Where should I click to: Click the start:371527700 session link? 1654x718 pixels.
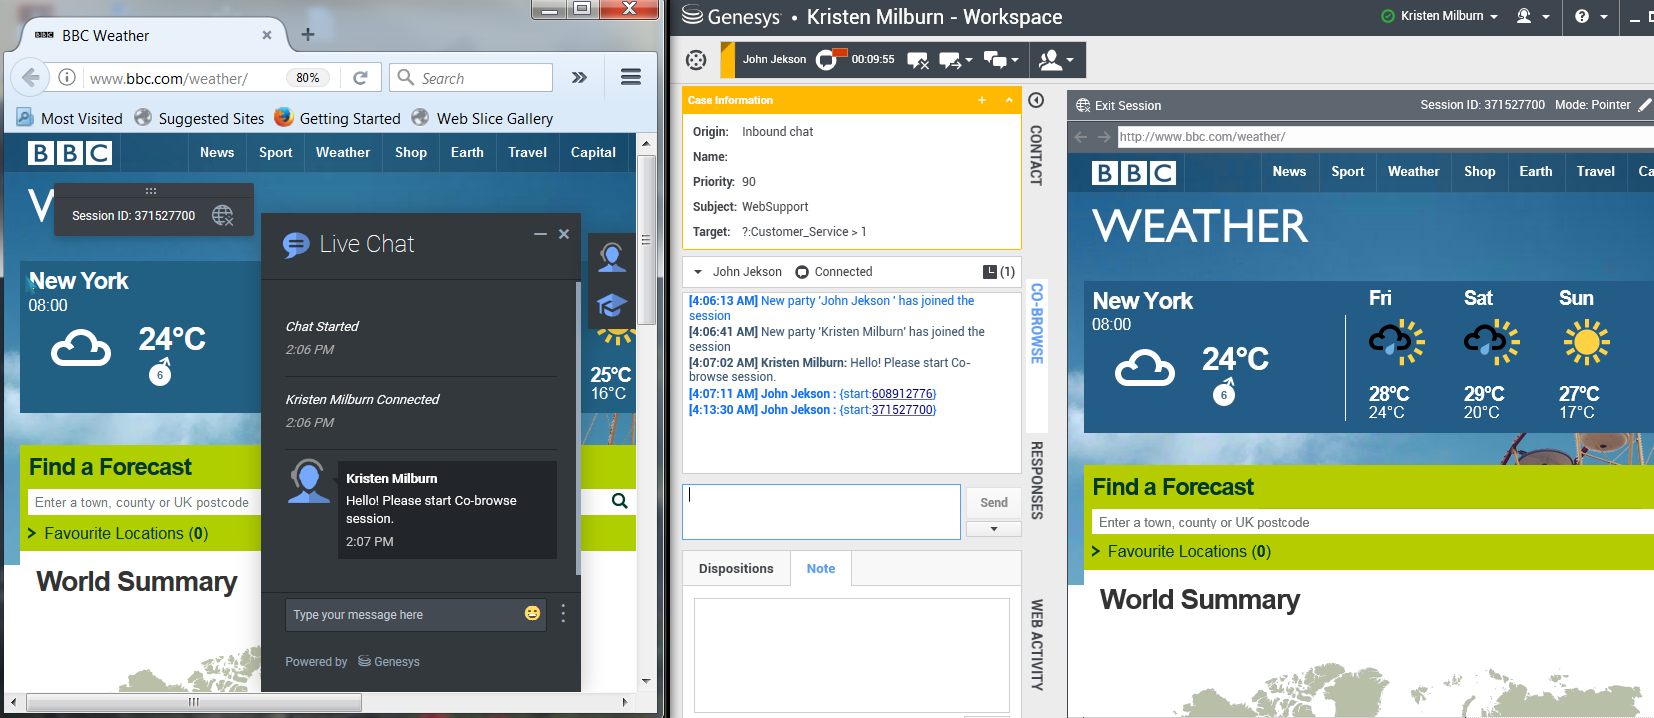coord(902,410)
